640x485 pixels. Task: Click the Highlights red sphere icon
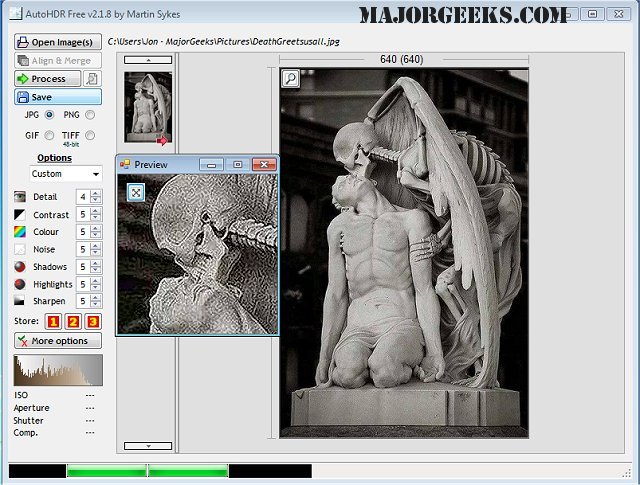point(20,284)
